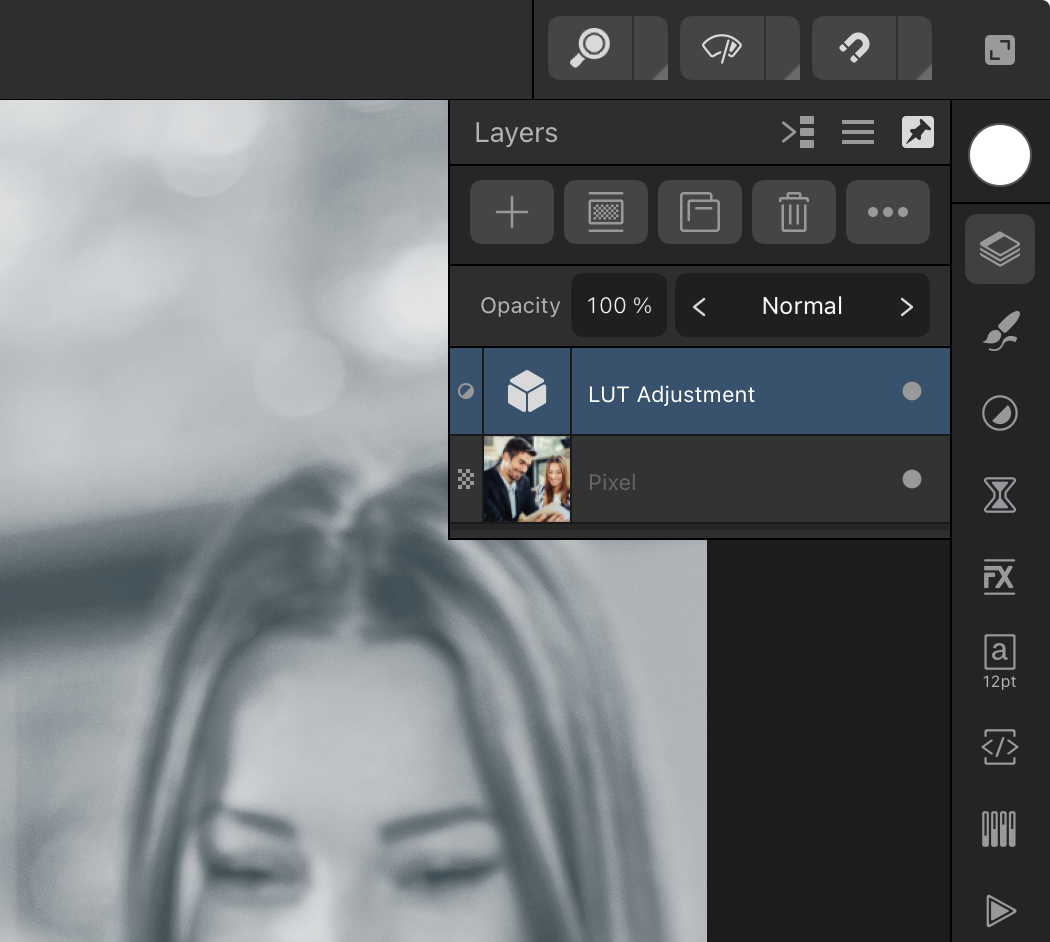1050x942 pixels.
Task: Open the preview tool options flyout
Action: [783, 48]
